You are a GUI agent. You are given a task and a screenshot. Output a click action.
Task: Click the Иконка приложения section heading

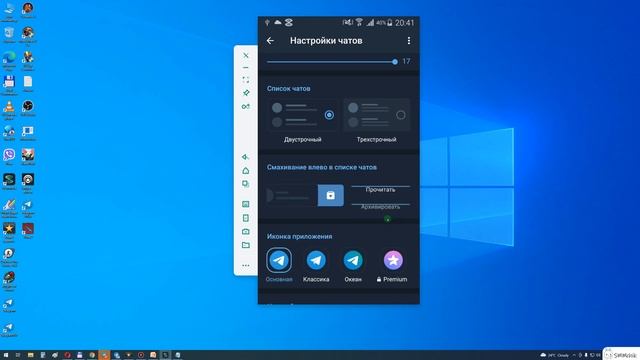(x=300, y=236)
